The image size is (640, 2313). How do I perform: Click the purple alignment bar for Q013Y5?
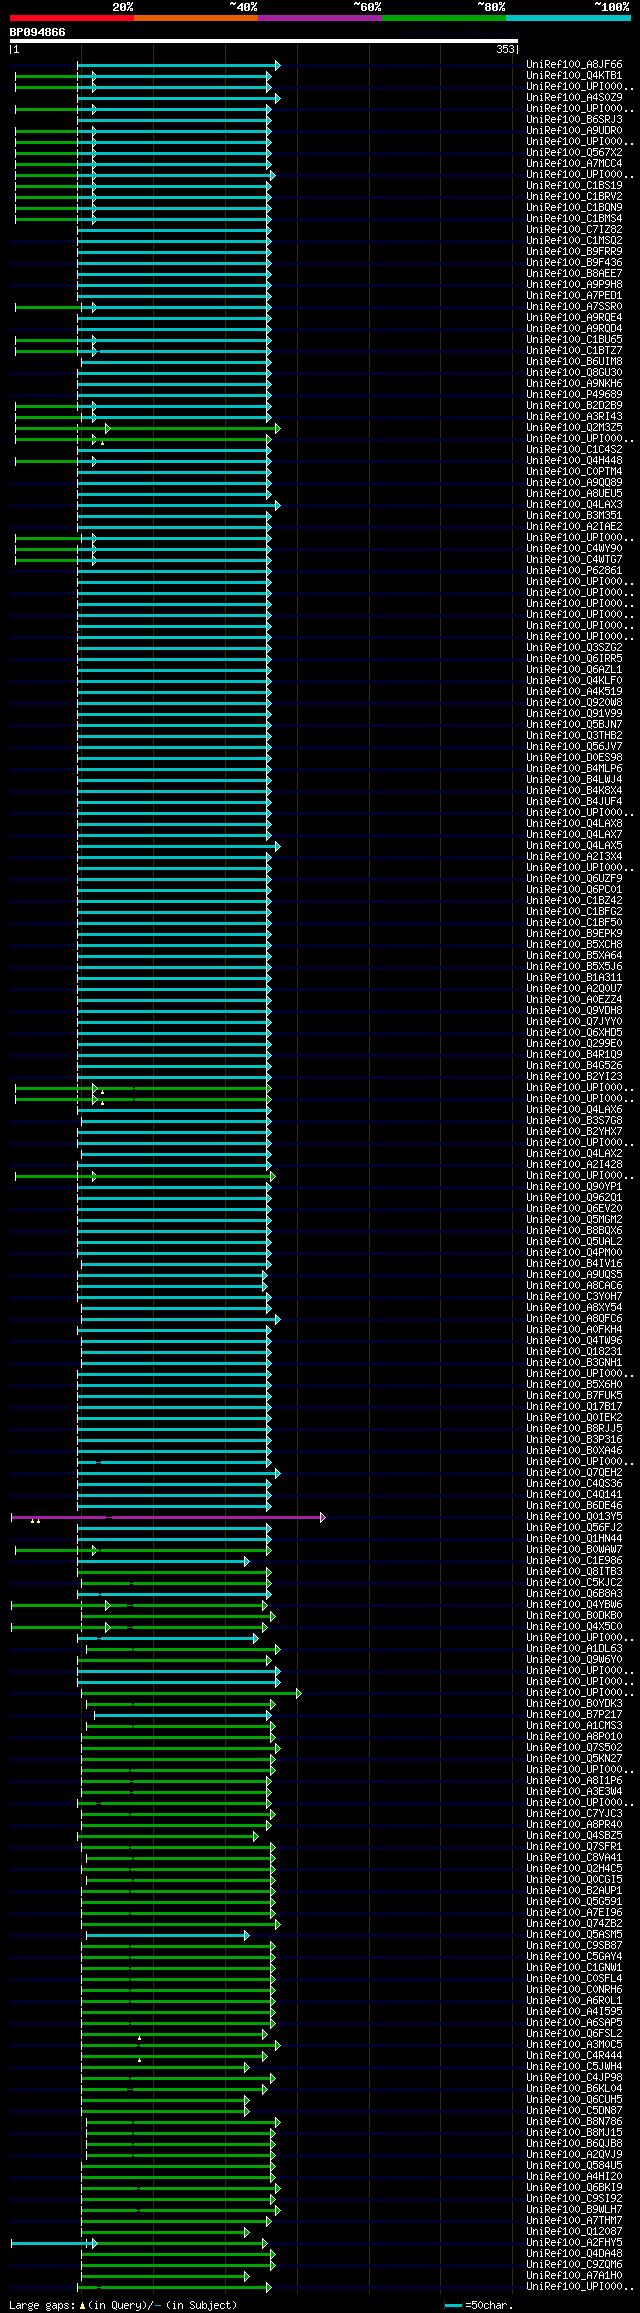tap(167, 1517)
